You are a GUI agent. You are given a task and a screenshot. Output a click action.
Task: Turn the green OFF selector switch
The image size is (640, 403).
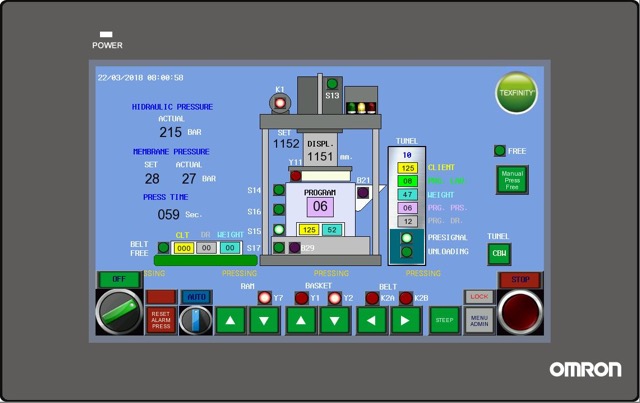119,312
